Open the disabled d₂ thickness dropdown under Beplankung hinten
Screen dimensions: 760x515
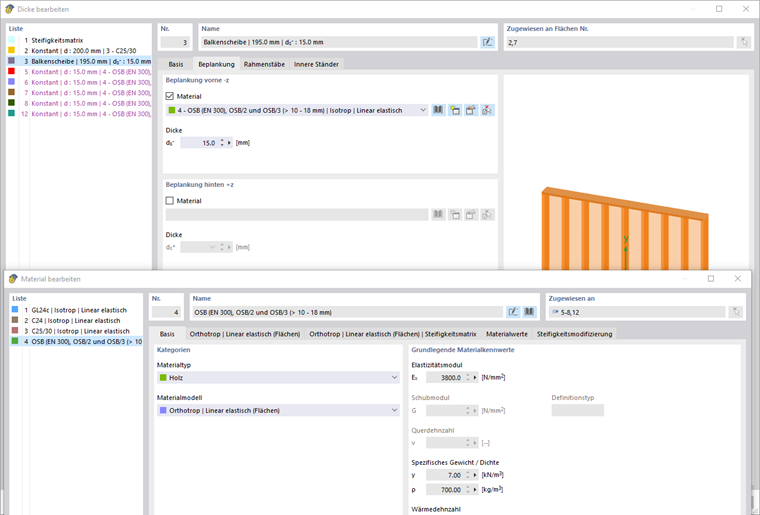(212, 247)
